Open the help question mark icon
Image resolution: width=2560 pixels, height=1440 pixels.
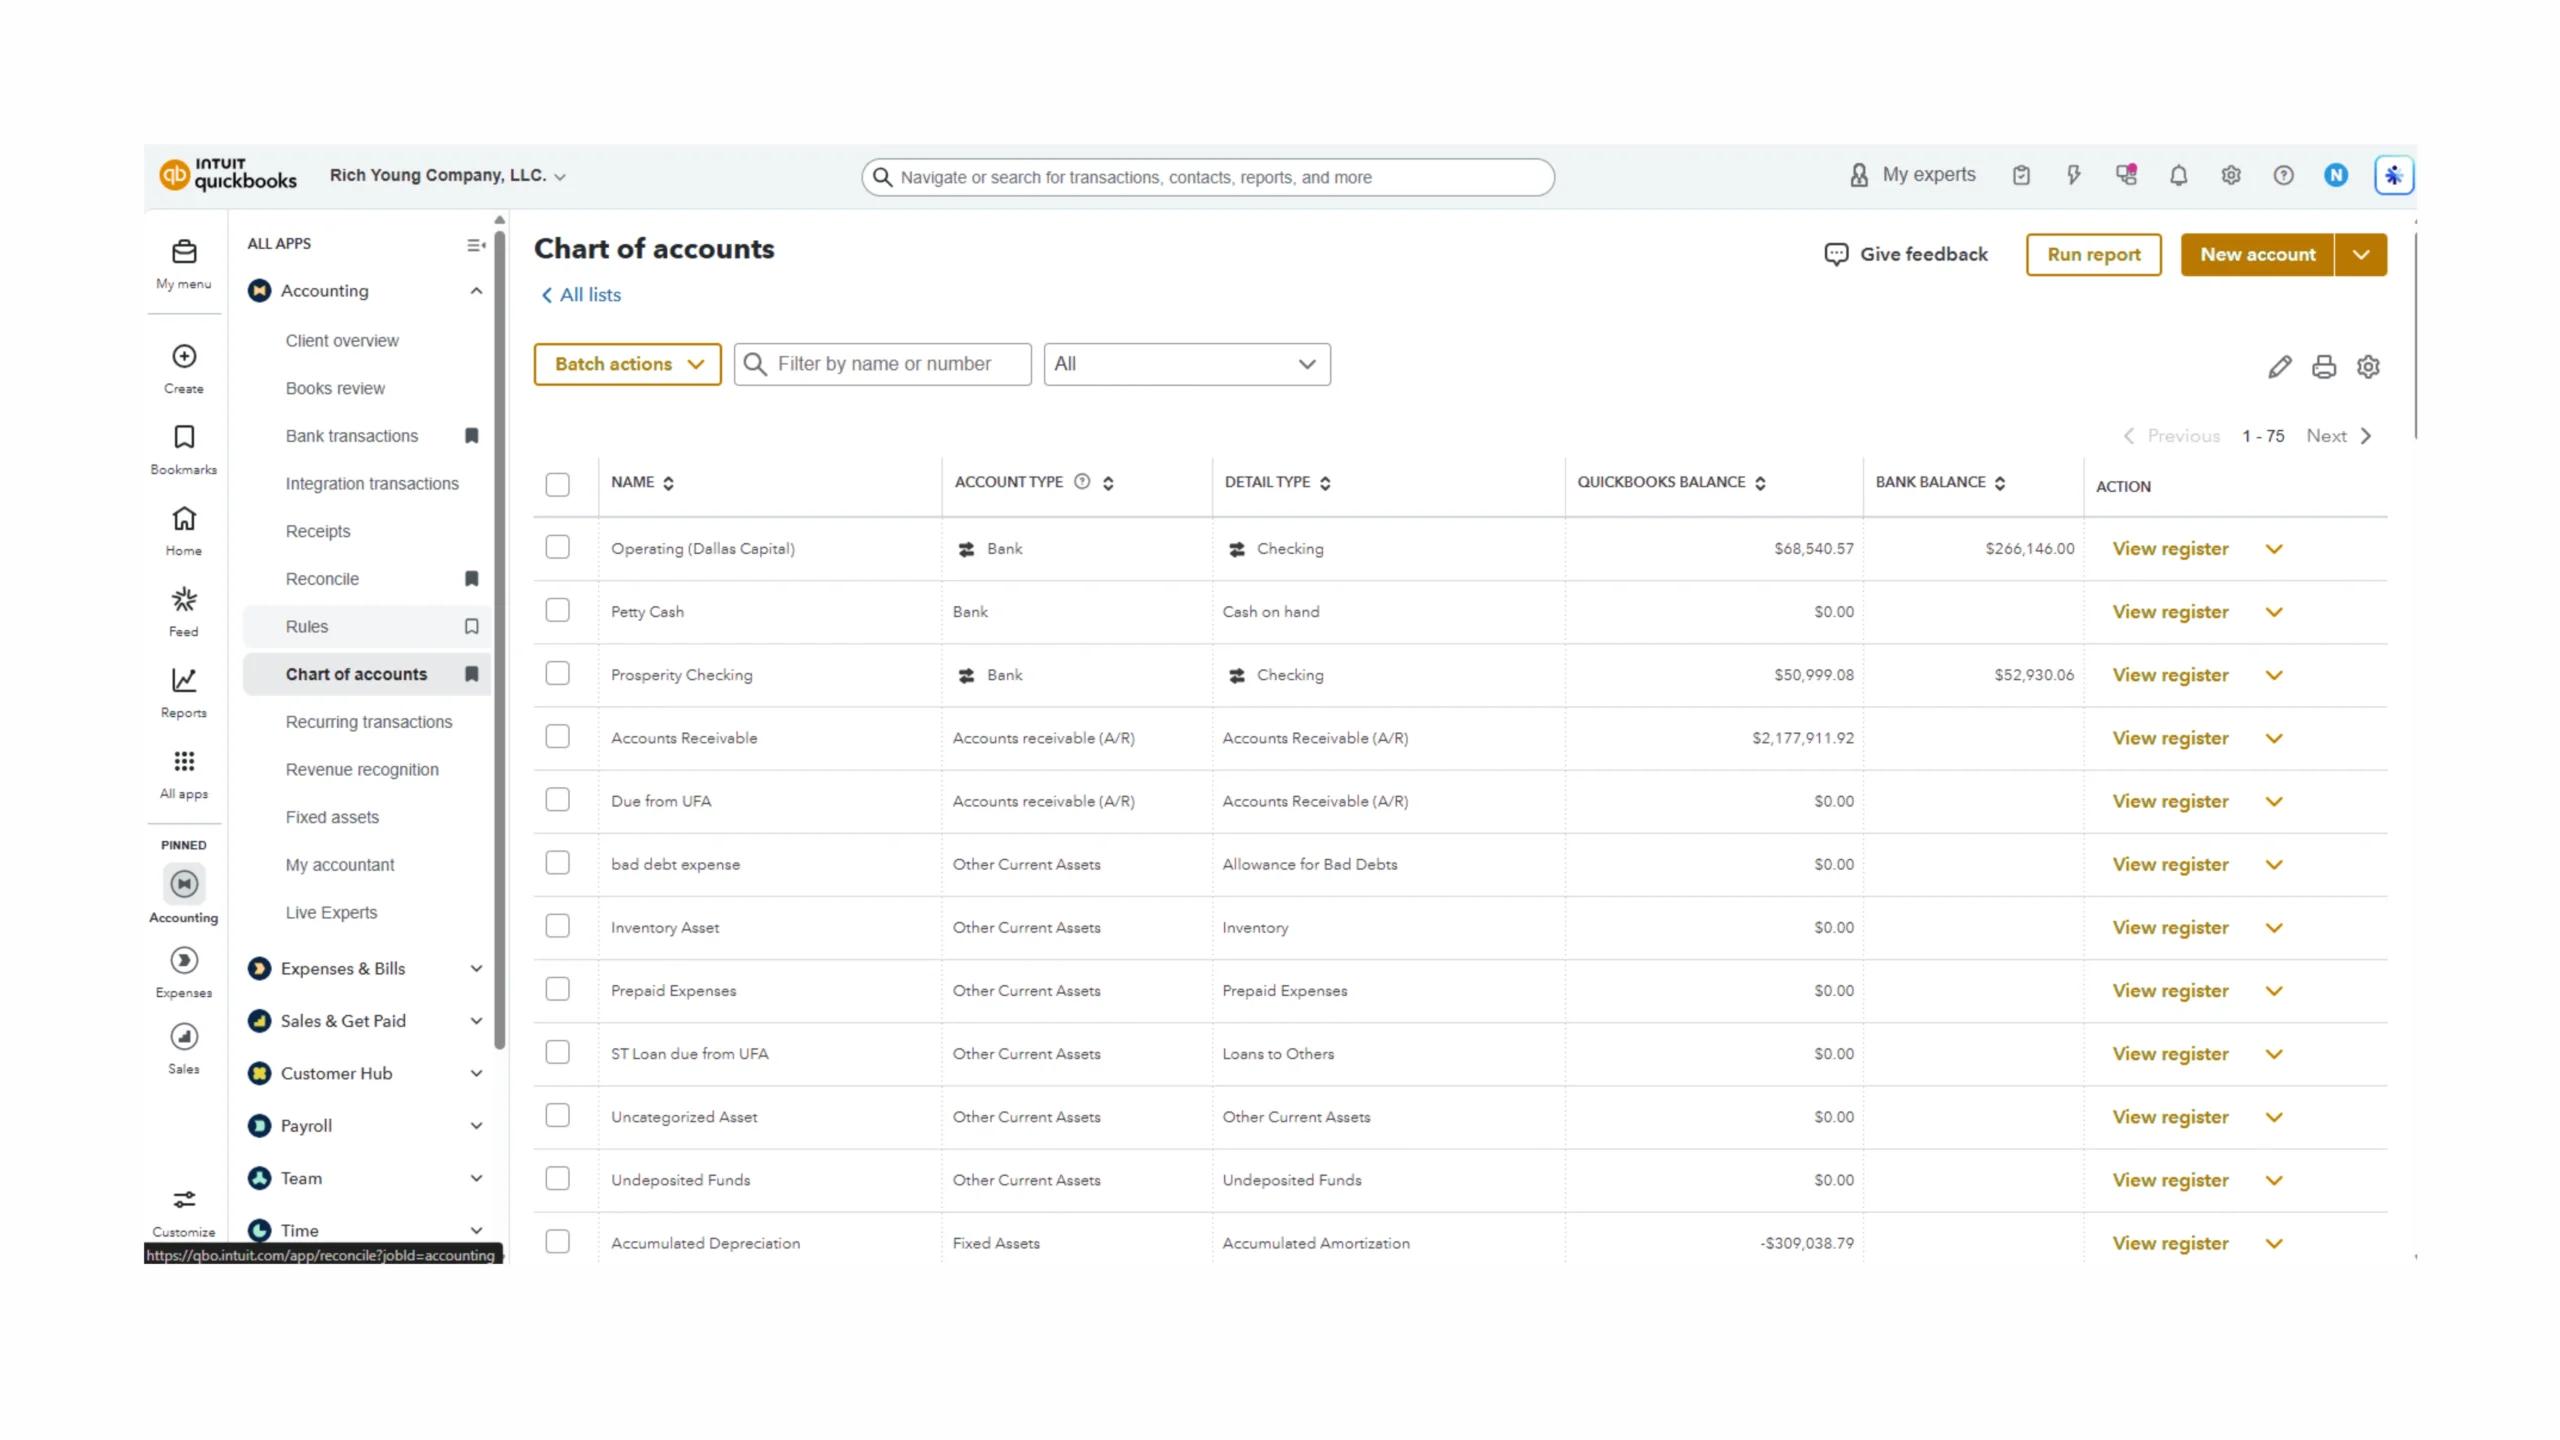[2283, 176]
